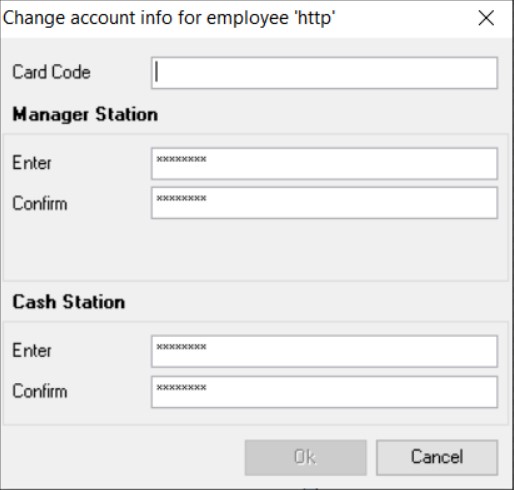Viewport: 514px width, 490px height.
Task: Click the Enter label under Cash Station
Action: point(32,351)
